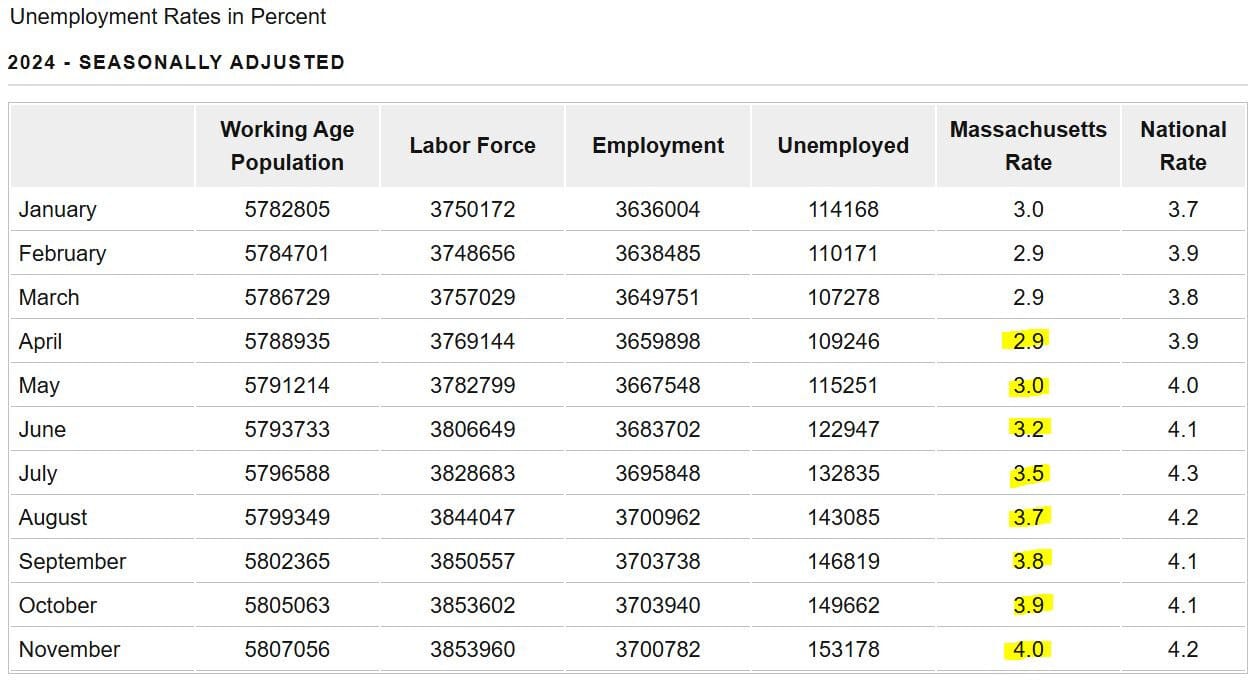Click the Unemployed column header
This screenshot has width=1255, height=686.
843,146
